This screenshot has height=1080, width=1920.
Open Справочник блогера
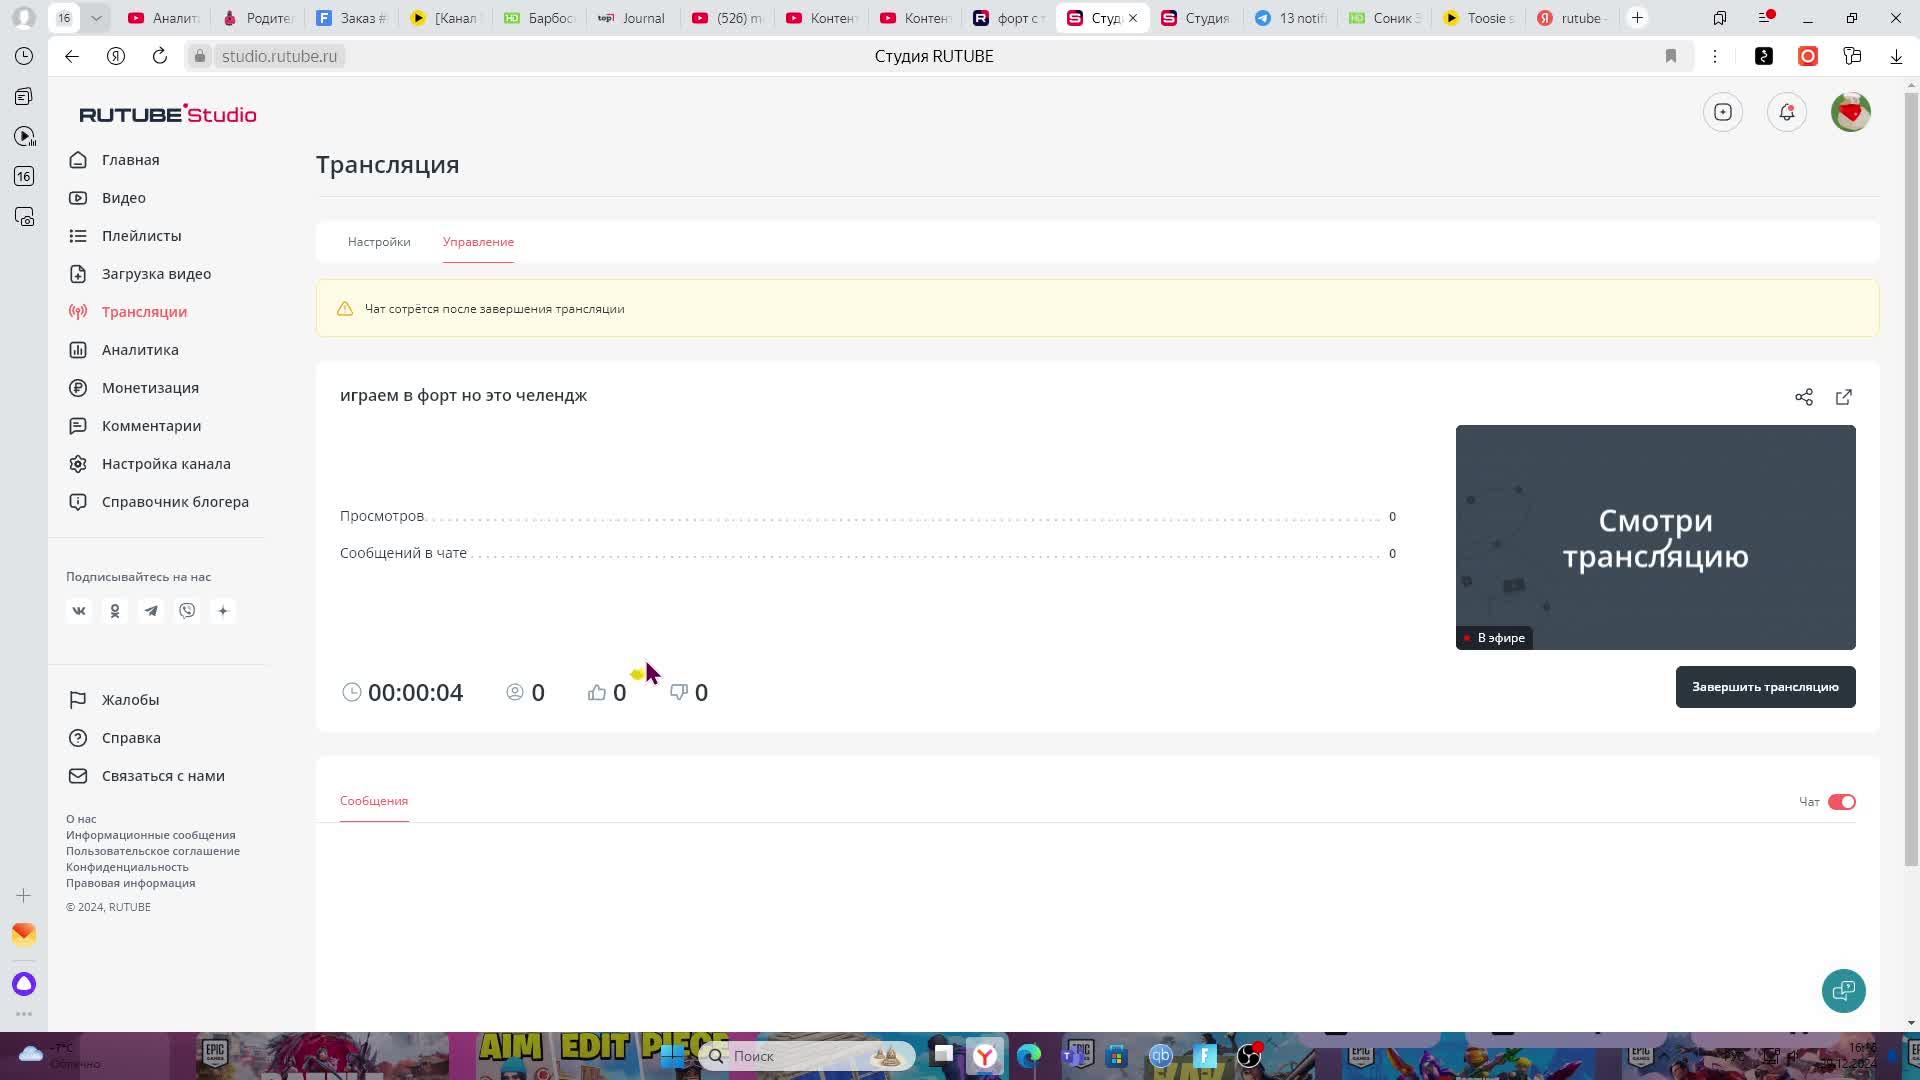159,502
